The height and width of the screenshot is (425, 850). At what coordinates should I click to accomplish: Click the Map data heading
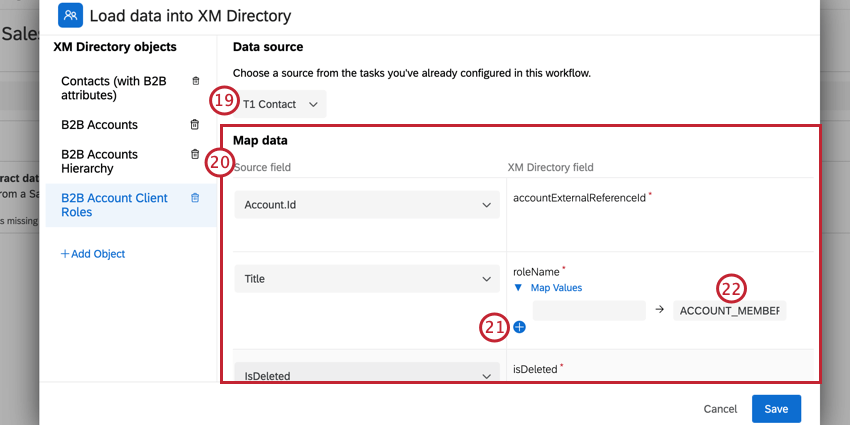point(260,140)
